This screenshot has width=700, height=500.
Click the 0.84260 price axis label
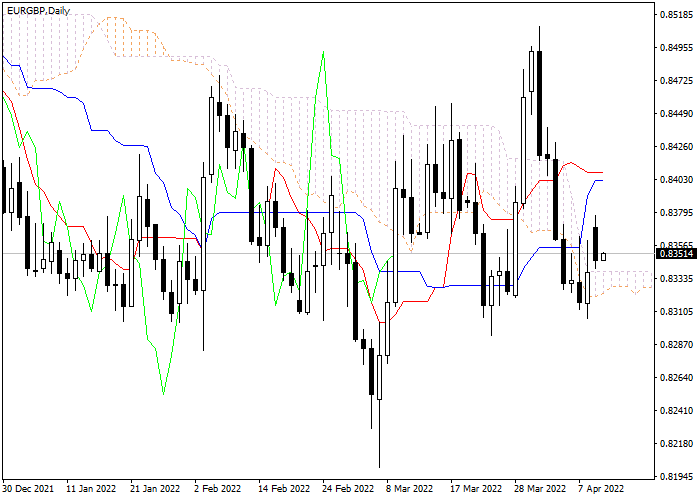tap(677, 146)
